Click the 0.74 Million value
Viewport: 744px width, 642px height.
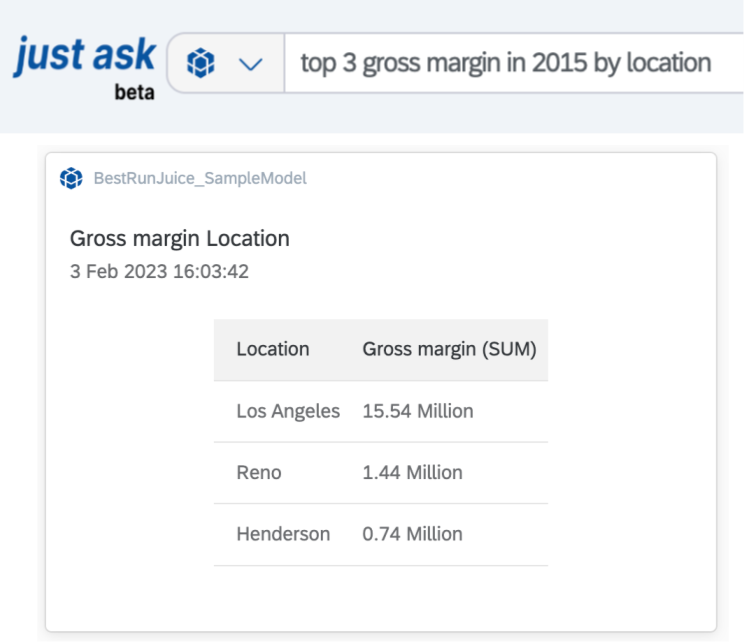point(412,534)
